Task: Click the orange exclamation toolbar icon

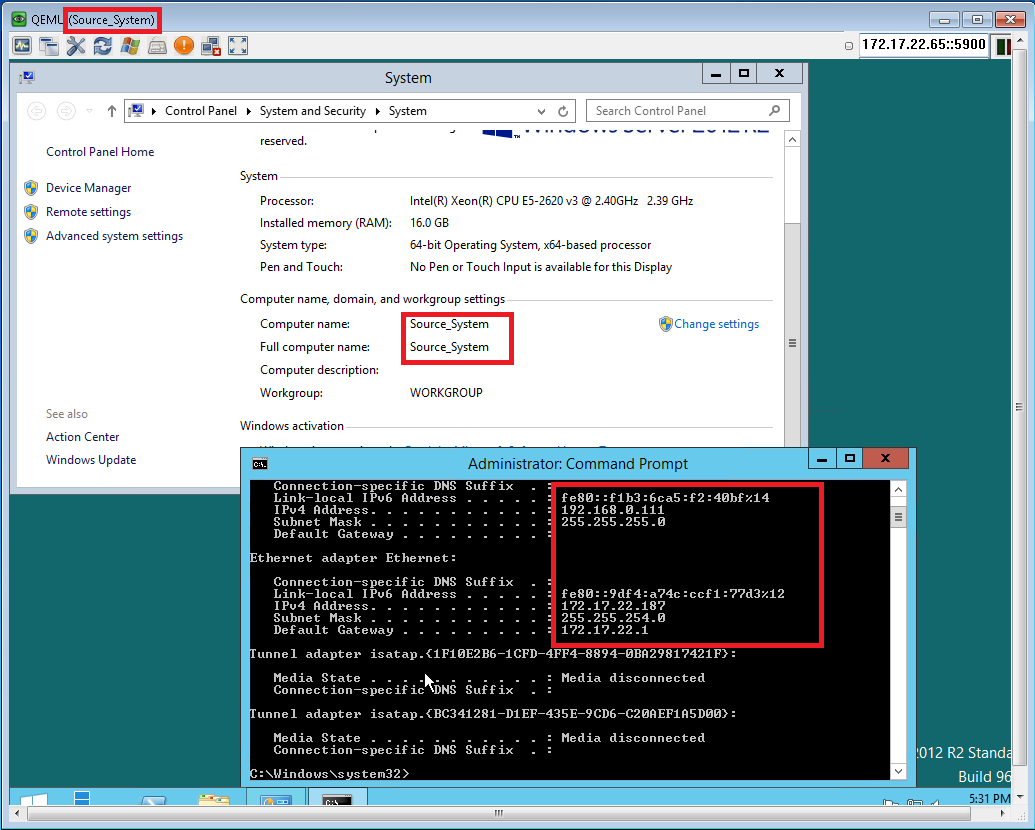Action: click(183, 46)
